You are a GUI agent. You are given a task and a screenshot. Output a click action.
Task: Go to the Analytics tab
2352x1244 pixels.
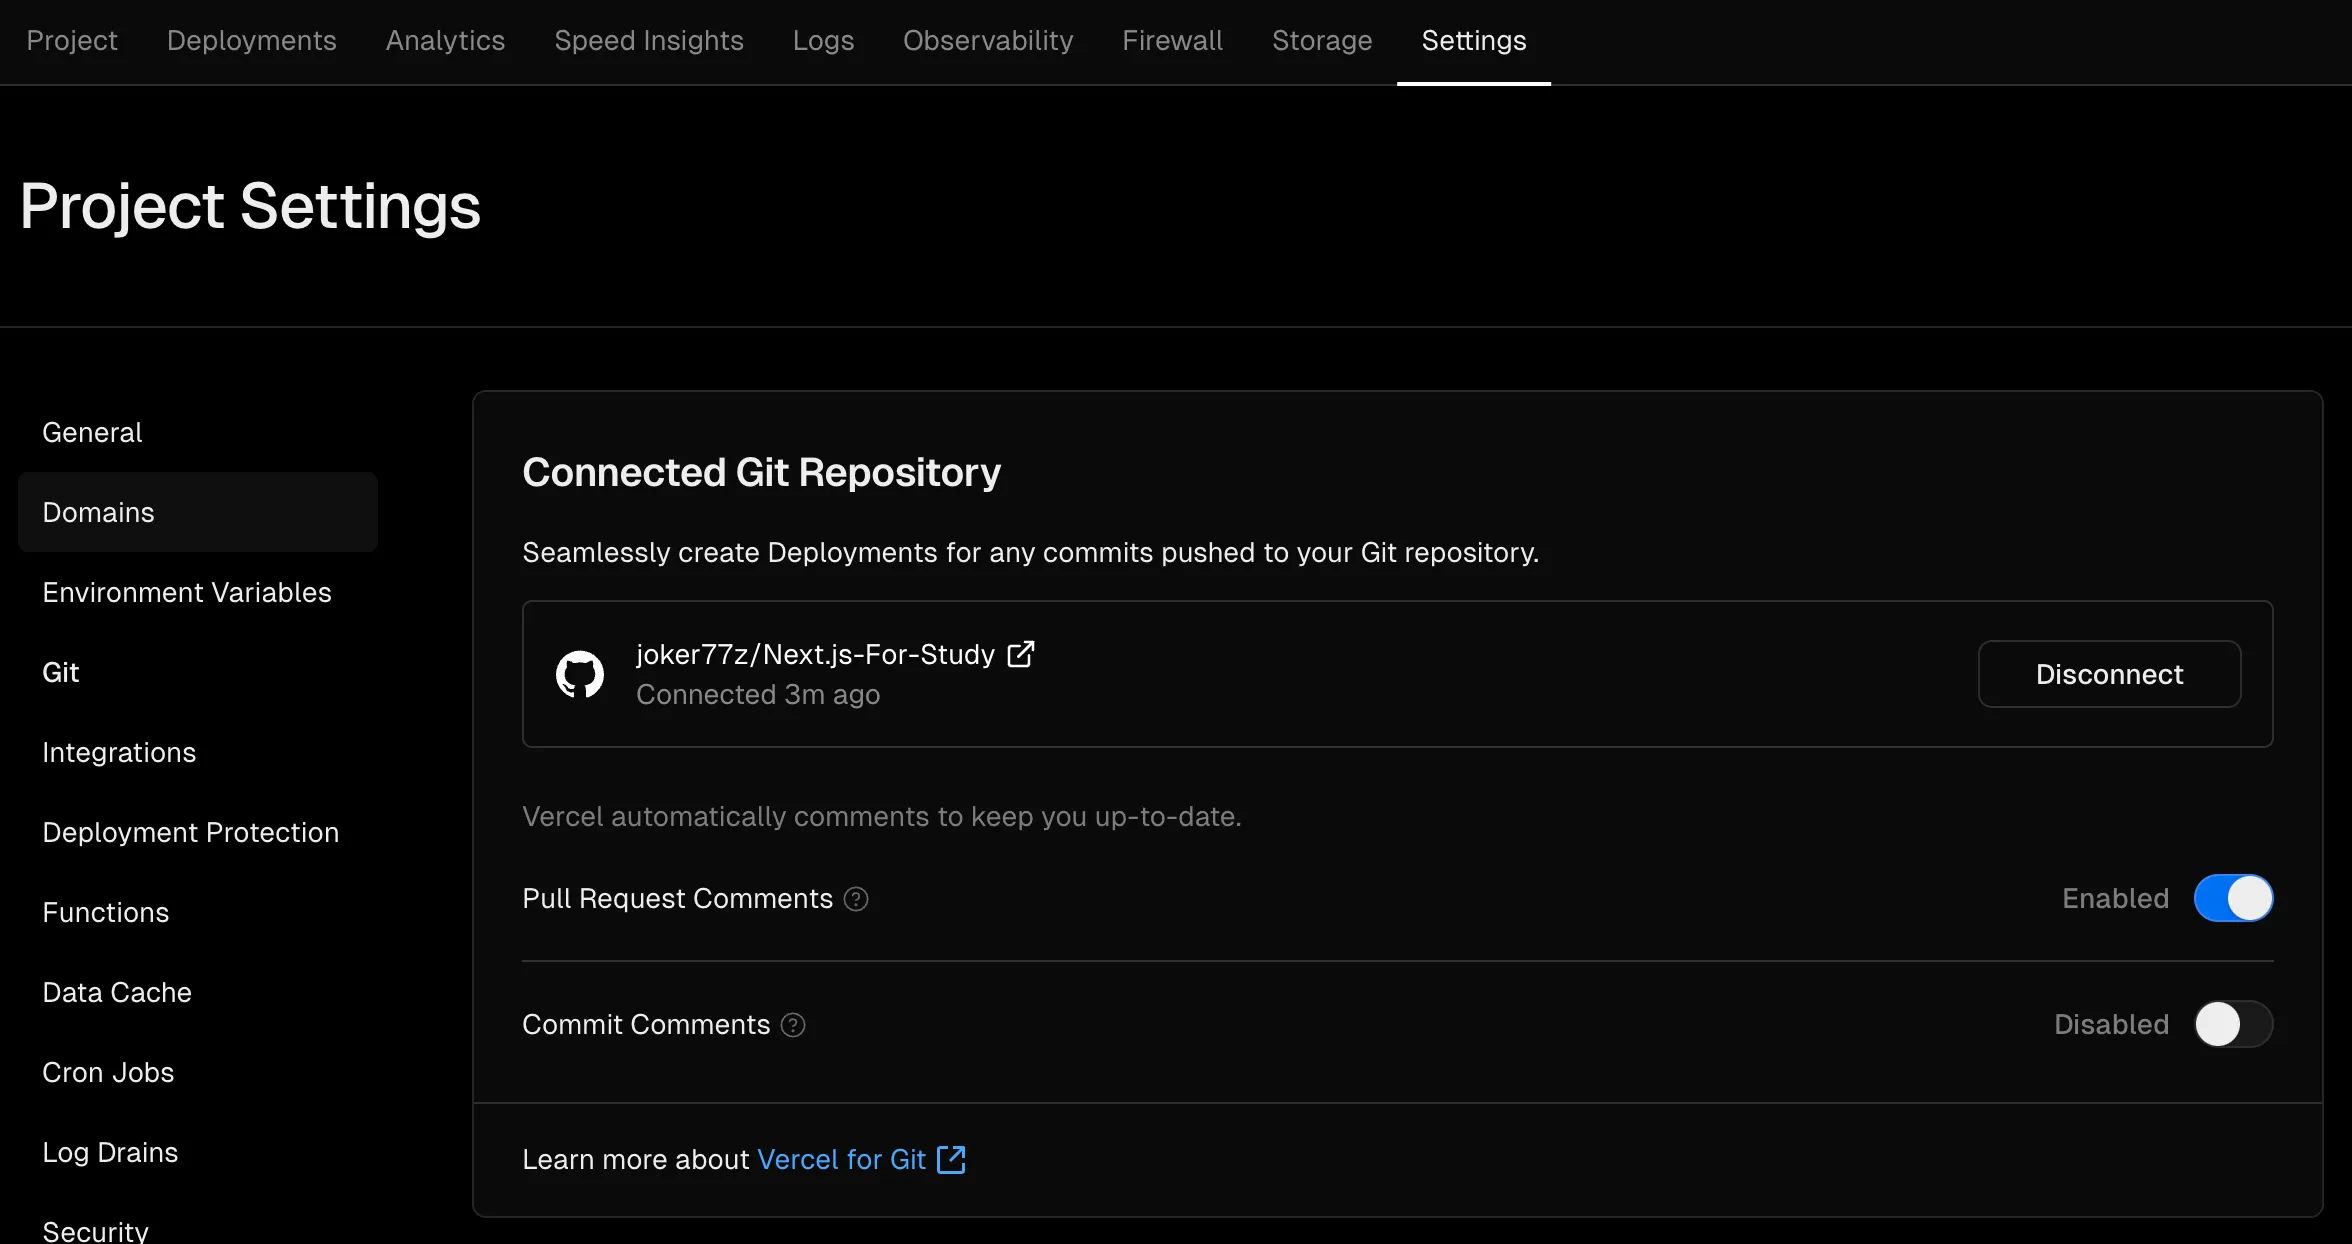(x=446, y=40)
